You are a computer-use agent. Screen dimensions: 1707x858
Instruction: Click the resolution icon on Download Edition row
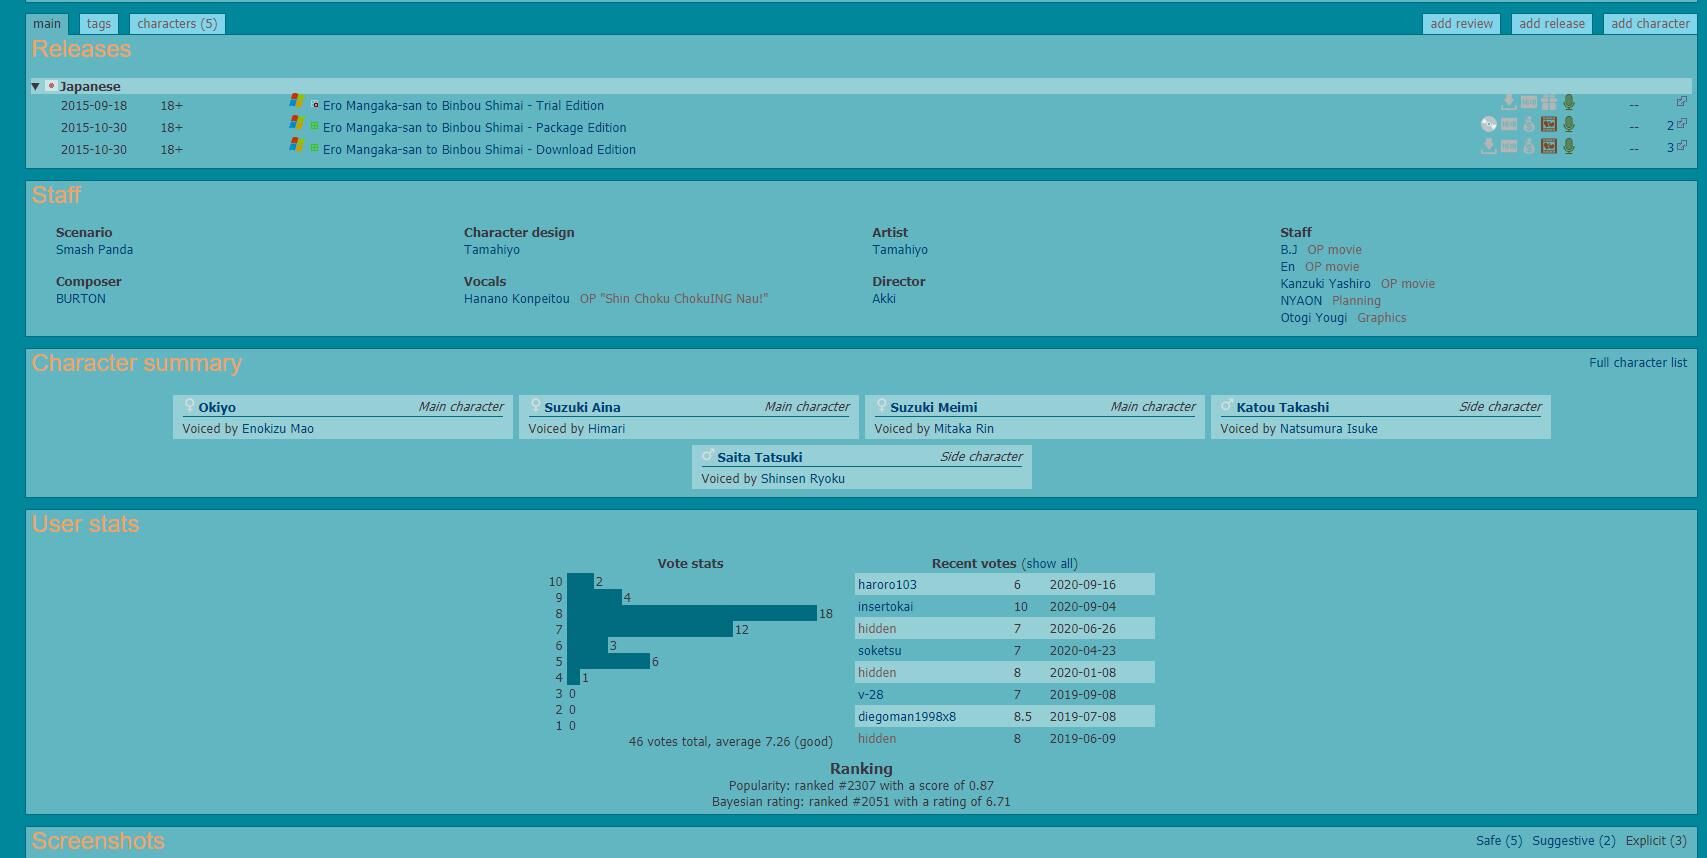click(1509, 147)
